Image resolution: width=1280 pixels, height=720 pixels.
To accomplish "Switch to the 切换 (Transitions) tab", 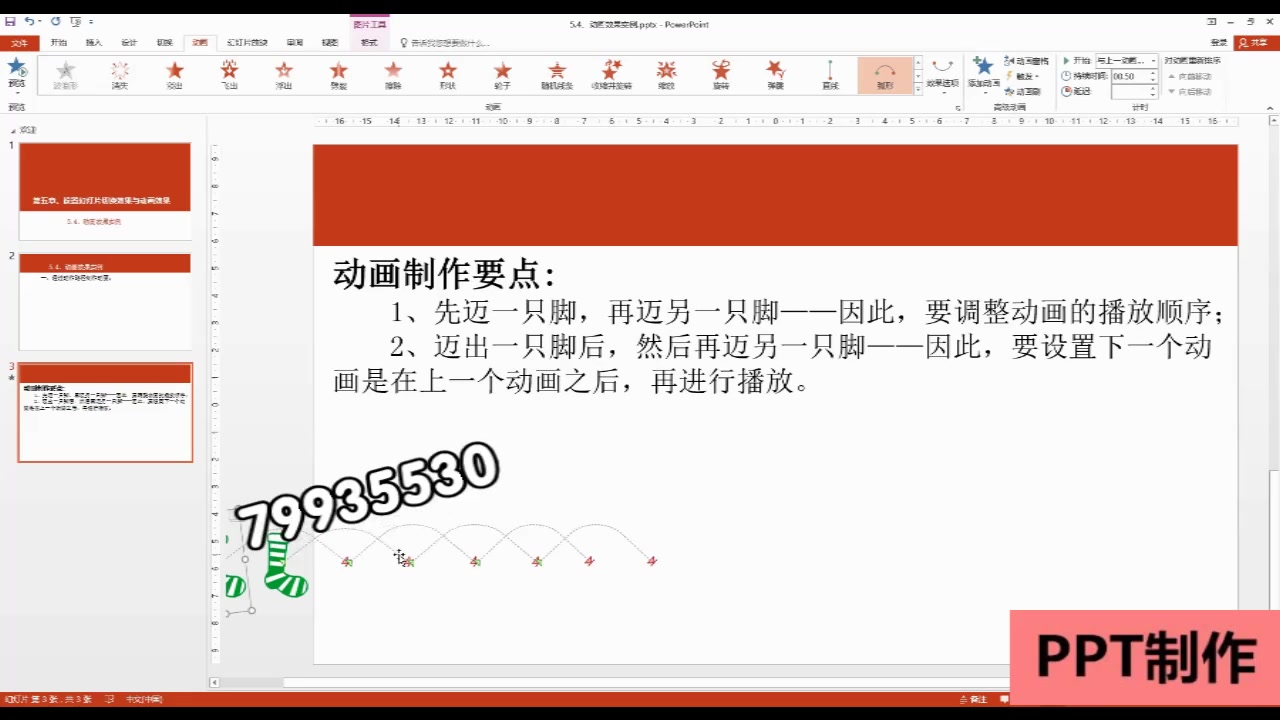I will click(165, 43).
